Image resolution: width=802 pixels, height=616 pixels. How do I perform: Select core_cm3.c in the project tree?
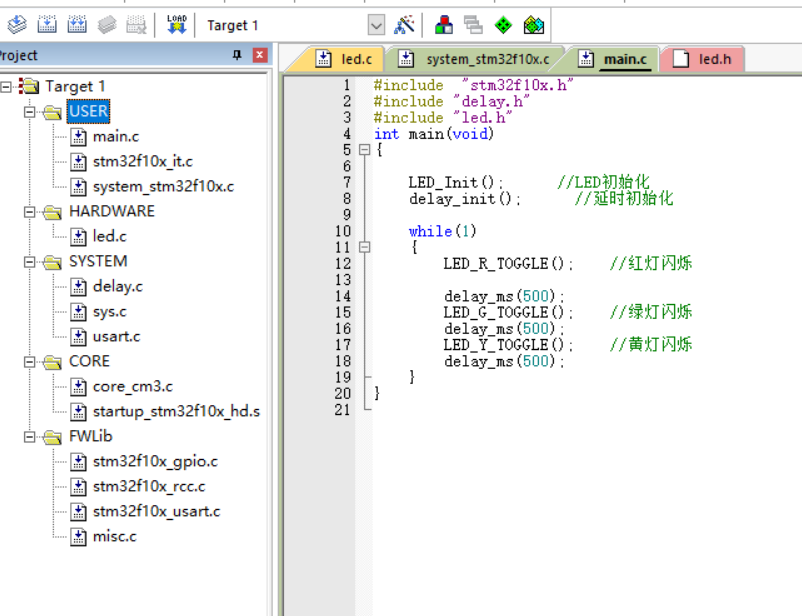tap(133, 386)
